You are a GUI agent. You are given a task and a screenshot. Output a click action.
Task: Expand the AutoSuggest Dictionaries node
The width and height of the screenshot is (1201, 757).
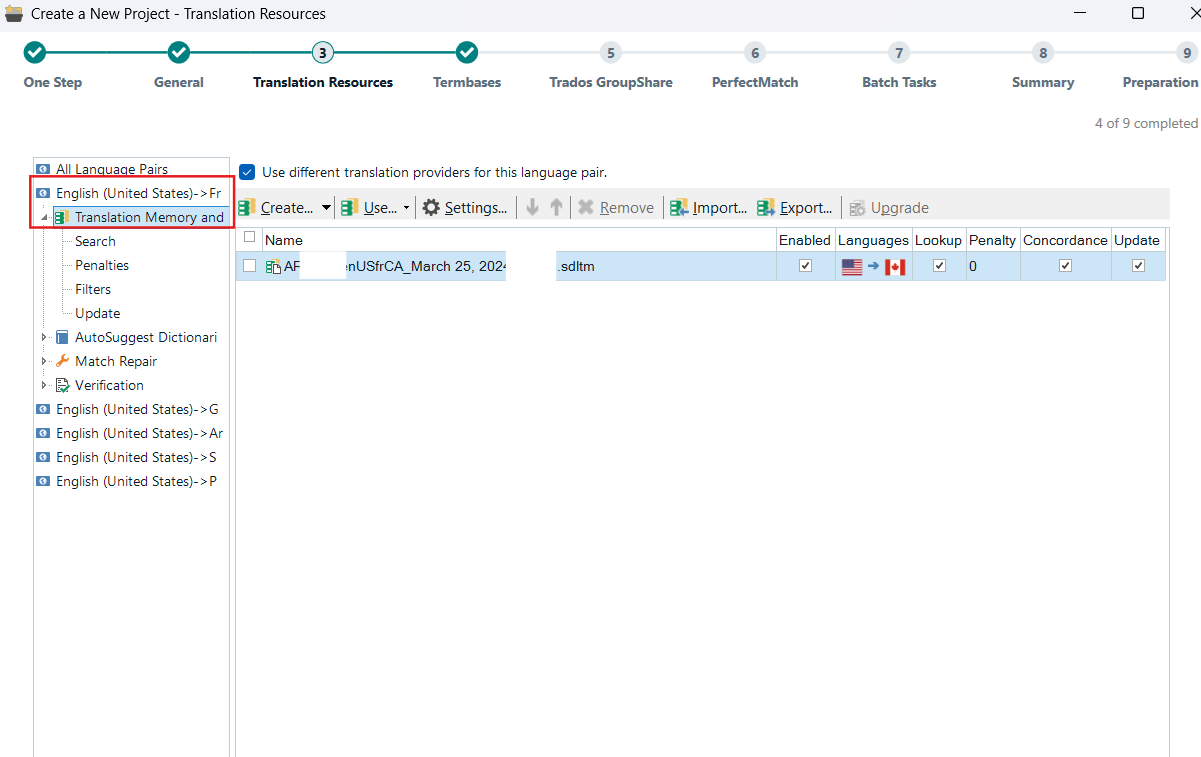tap(44, 337)
